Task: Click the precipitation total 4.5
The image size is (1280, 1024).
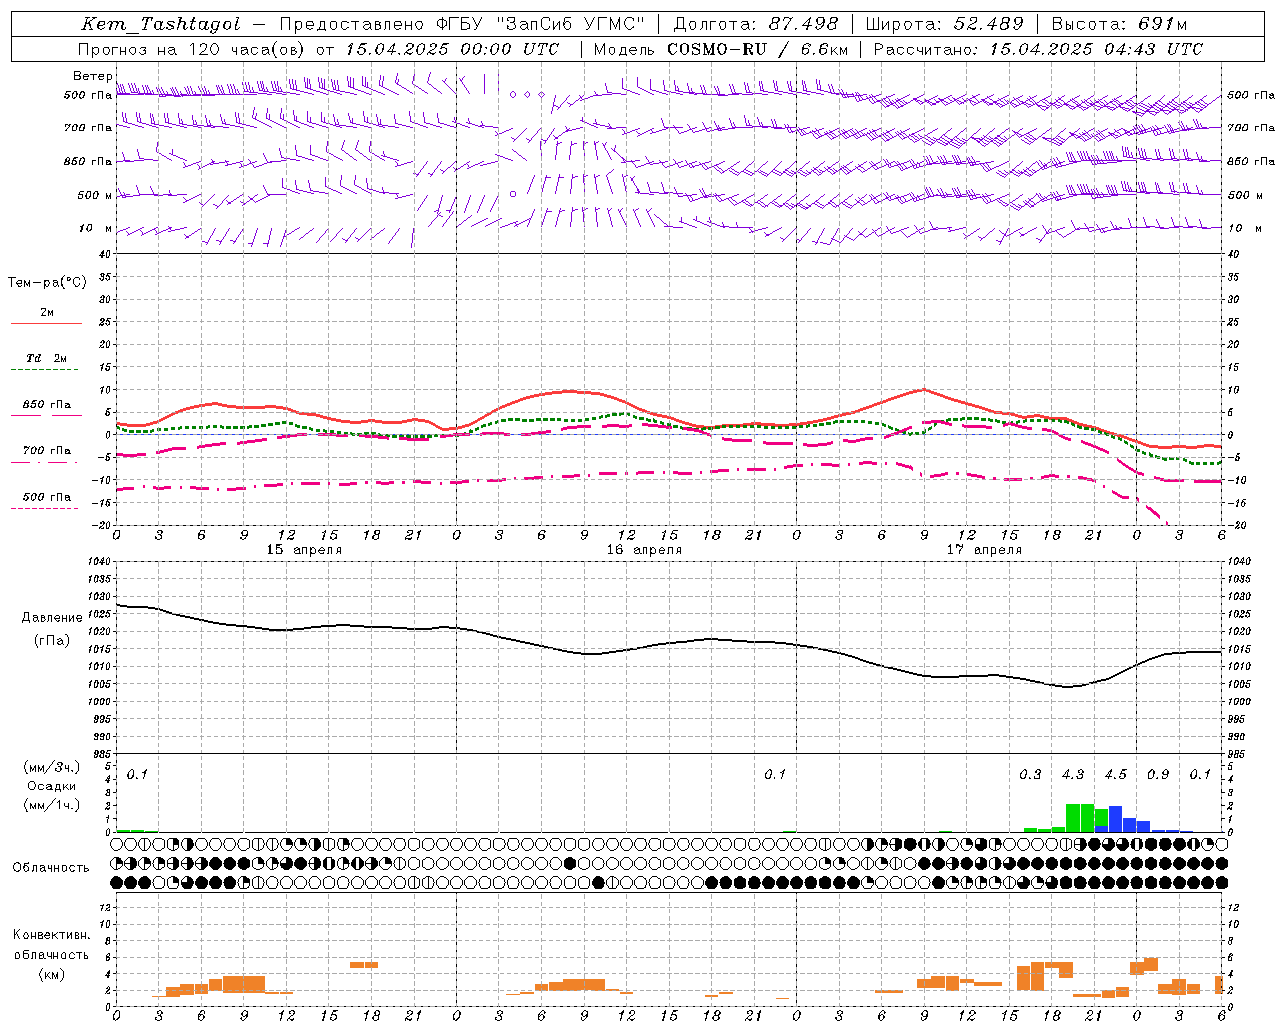Action: pos(1115,774)
